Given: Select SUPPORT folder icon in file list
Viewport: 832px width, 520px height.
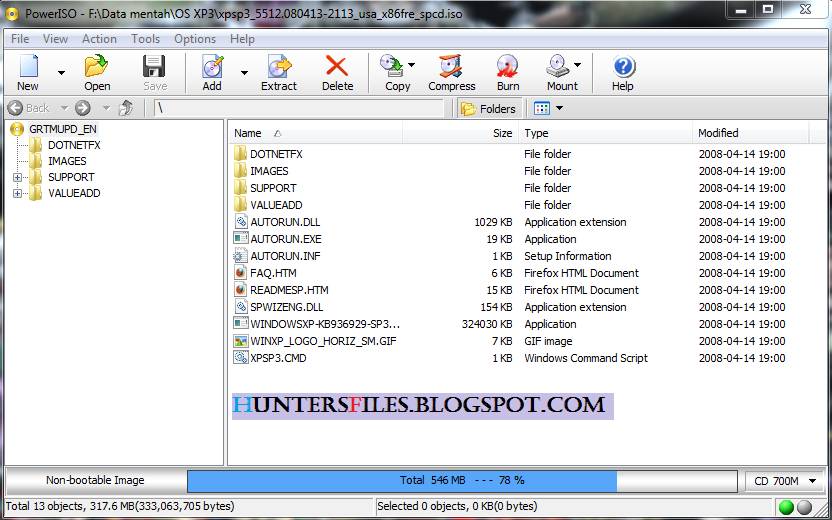Looking at the screenshot, I should pyautogui.click(x=240, y=188).
